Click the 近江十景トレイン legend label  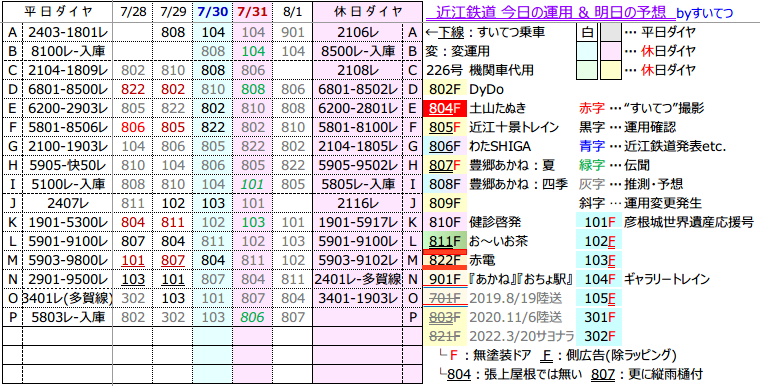coord(514,127)
